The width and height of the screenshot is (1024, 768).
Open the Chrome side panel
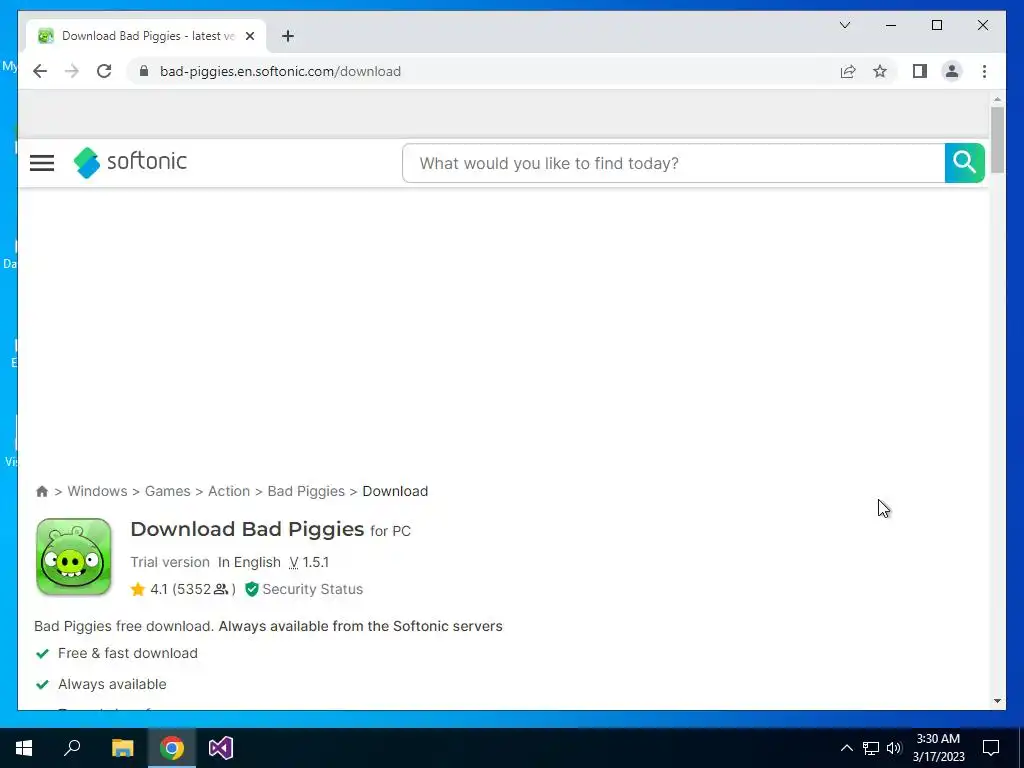tap(920, 71)
